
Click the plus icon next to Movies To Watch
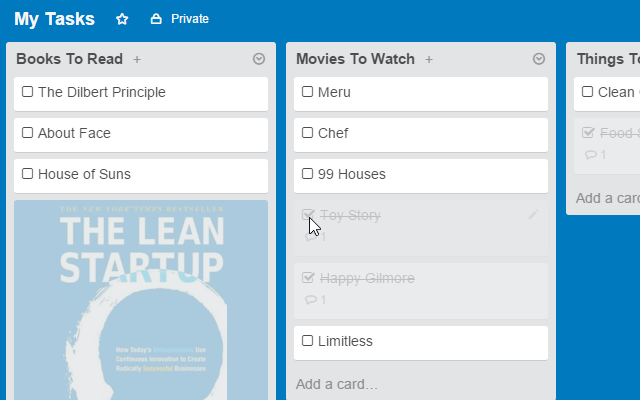click(x=429, y=60)
